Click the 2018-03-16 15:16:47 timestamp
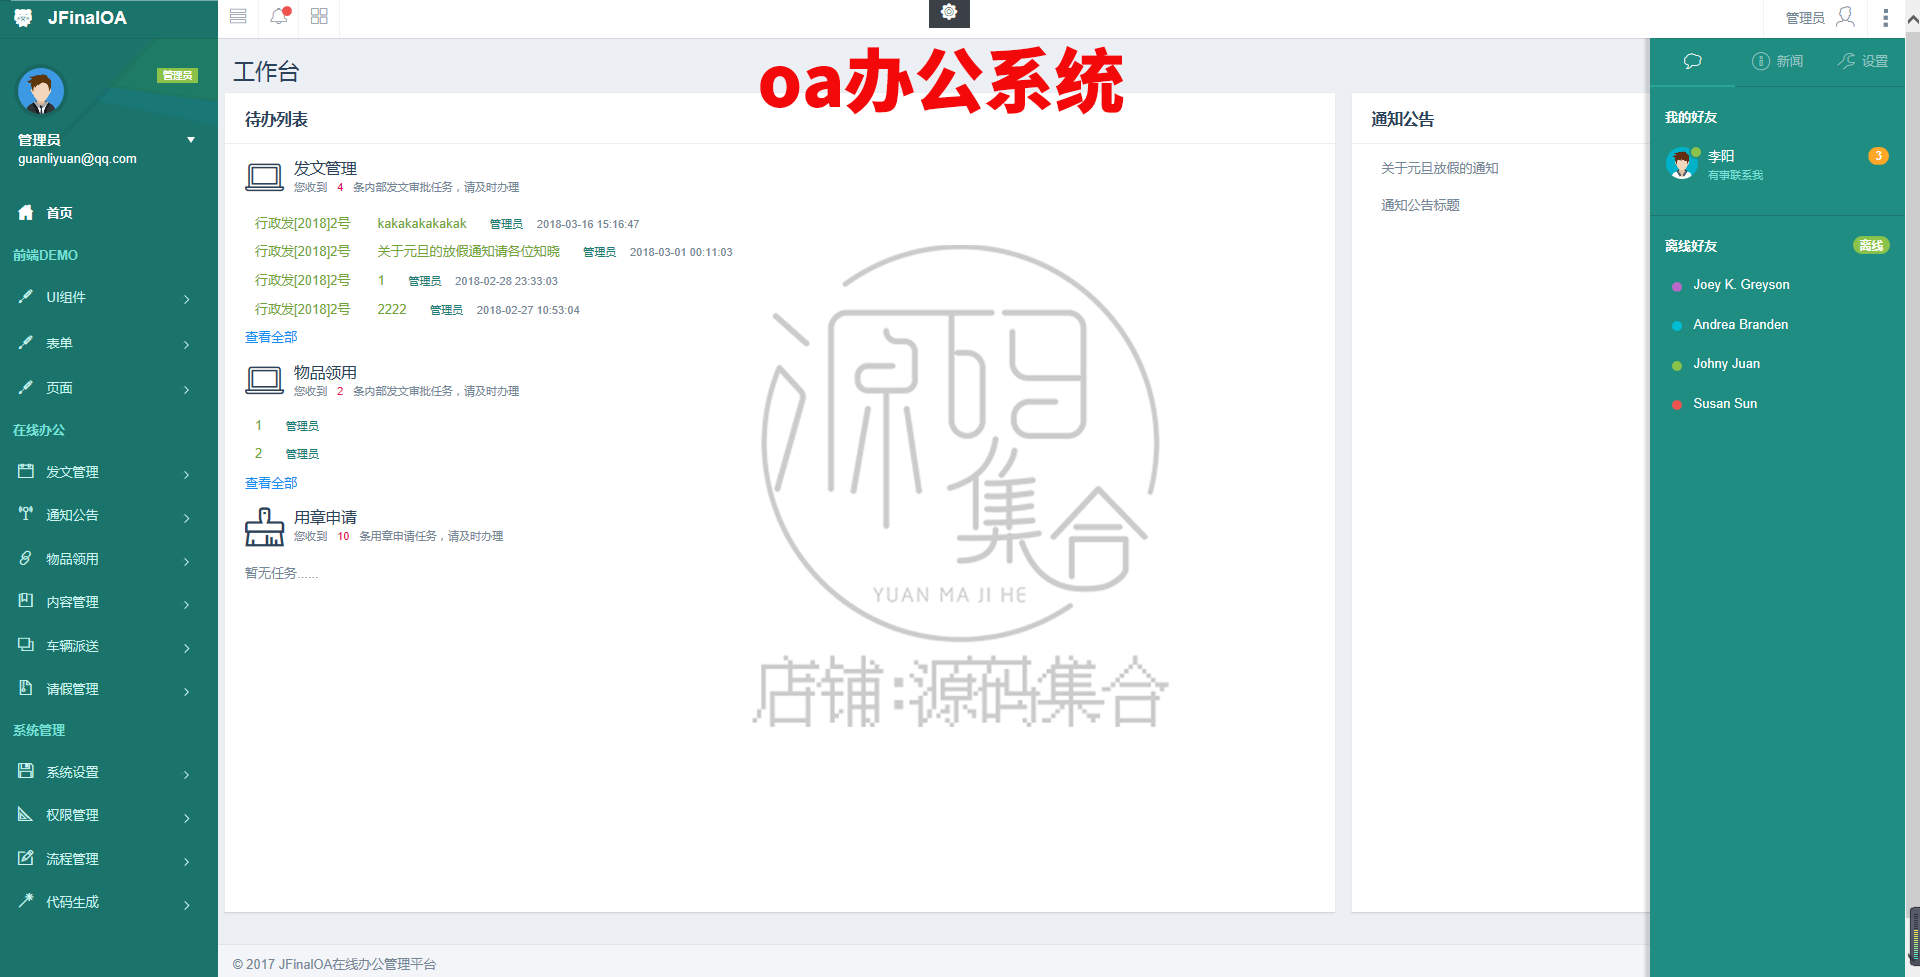 (x=588, y=224)
